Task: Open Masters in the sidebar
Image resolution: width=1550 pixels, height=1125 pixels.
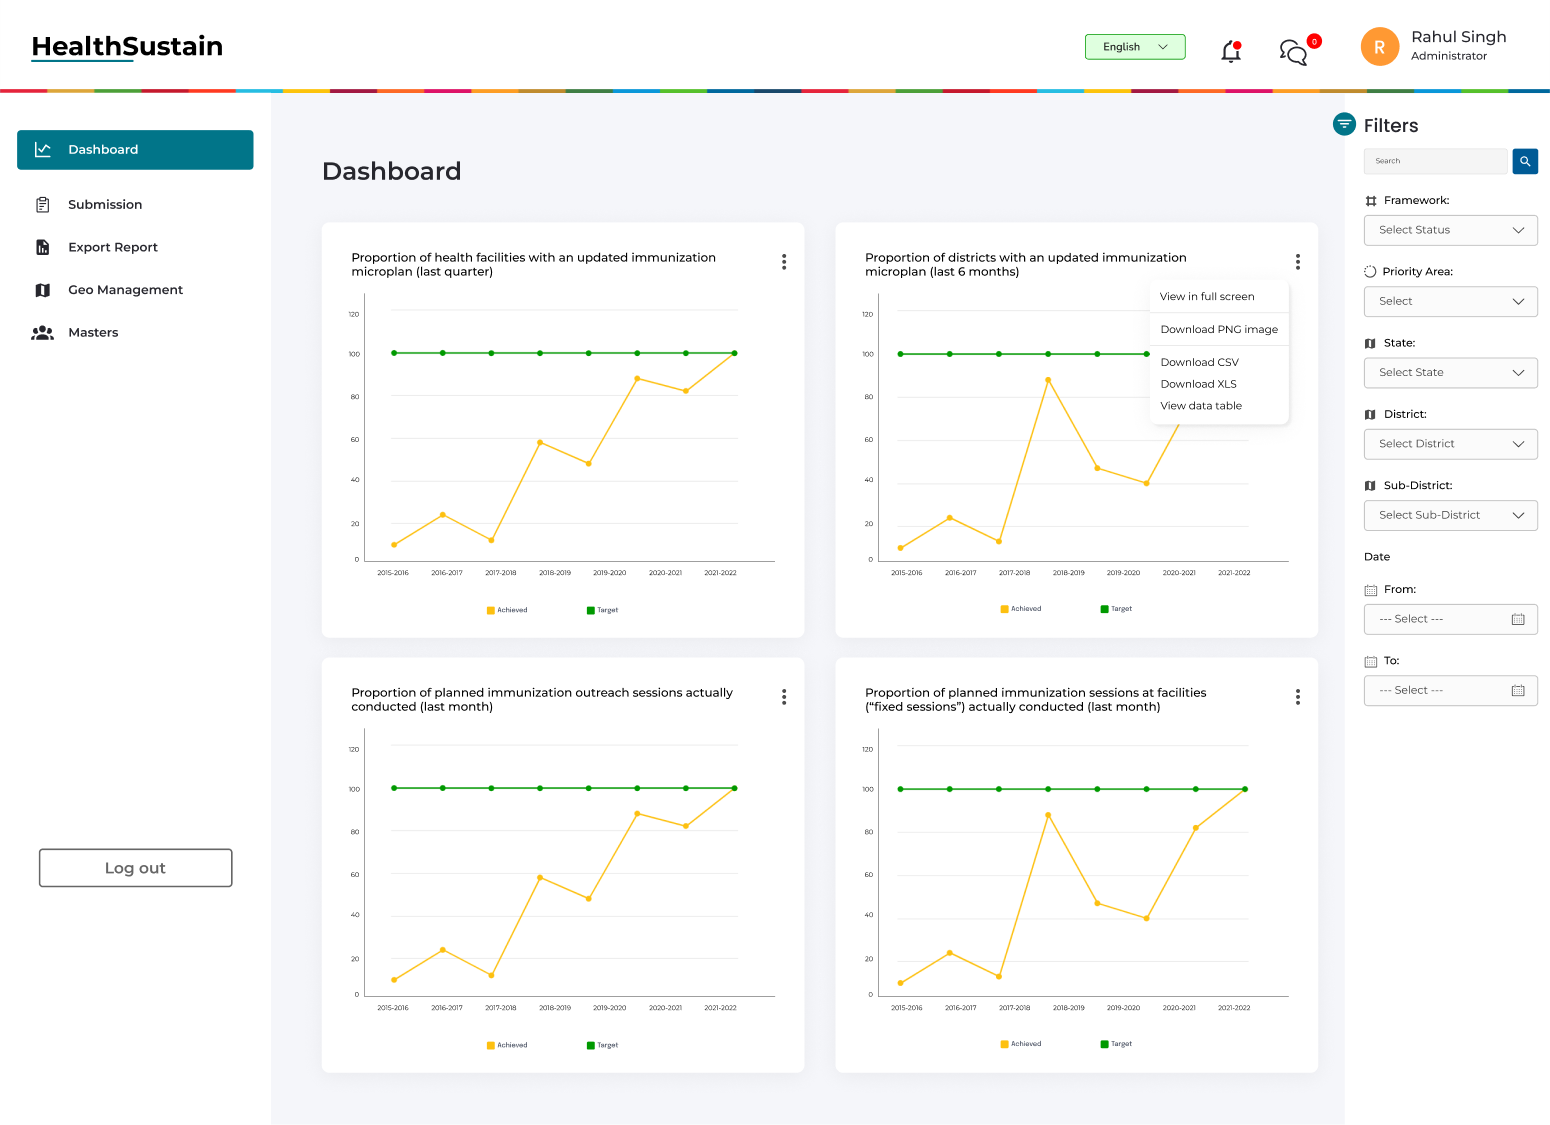Action: 93,333
